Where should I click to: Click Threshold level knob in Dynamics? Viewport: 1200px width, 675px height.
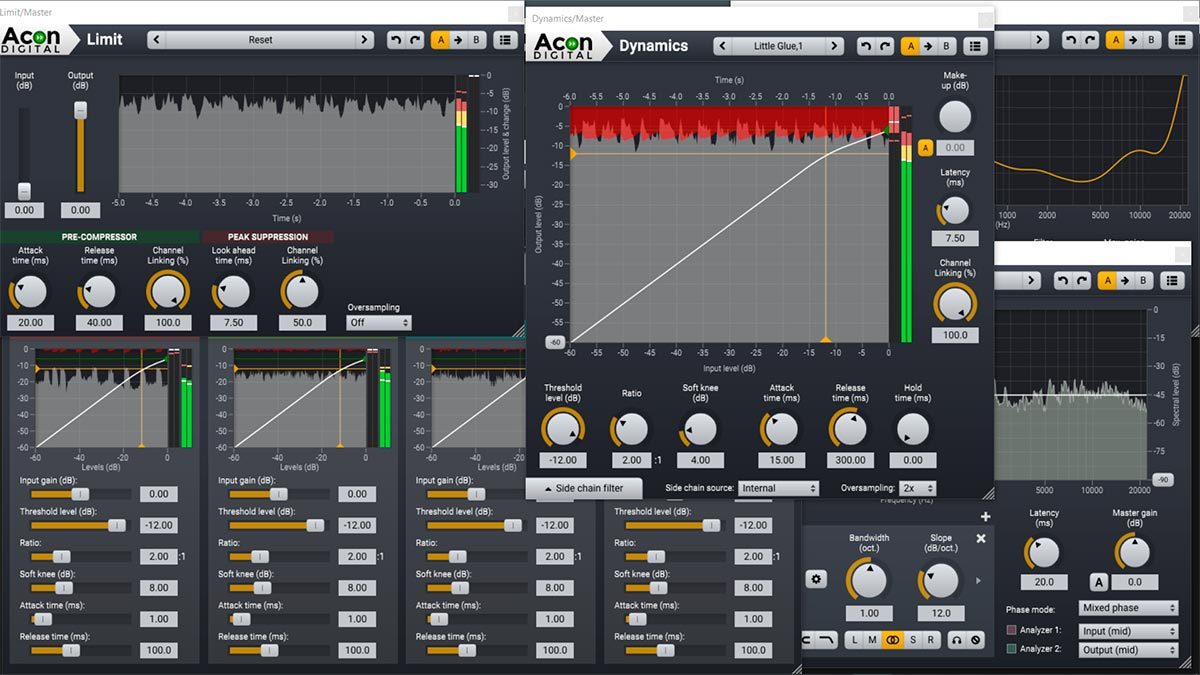562,429
